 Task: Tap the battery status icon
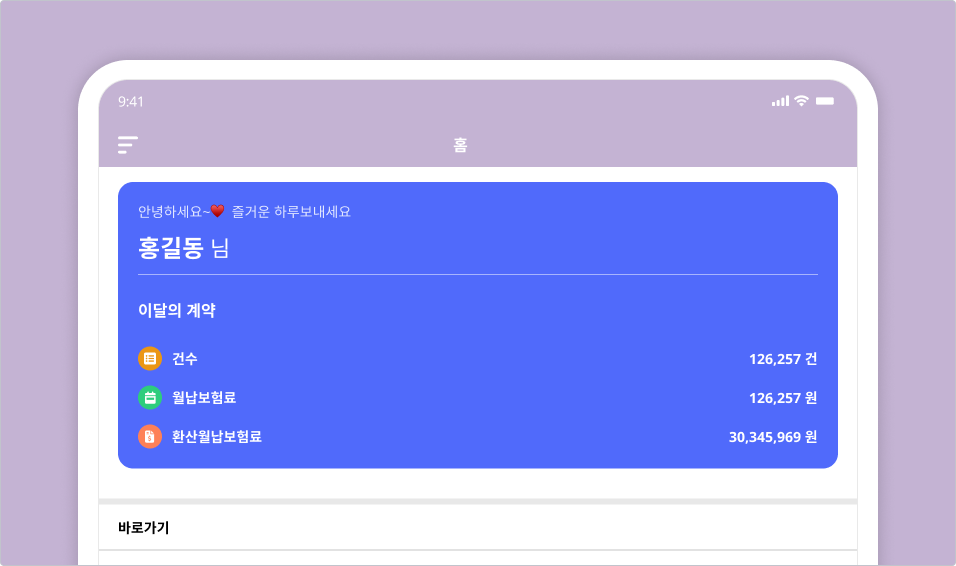pos(825,101)
